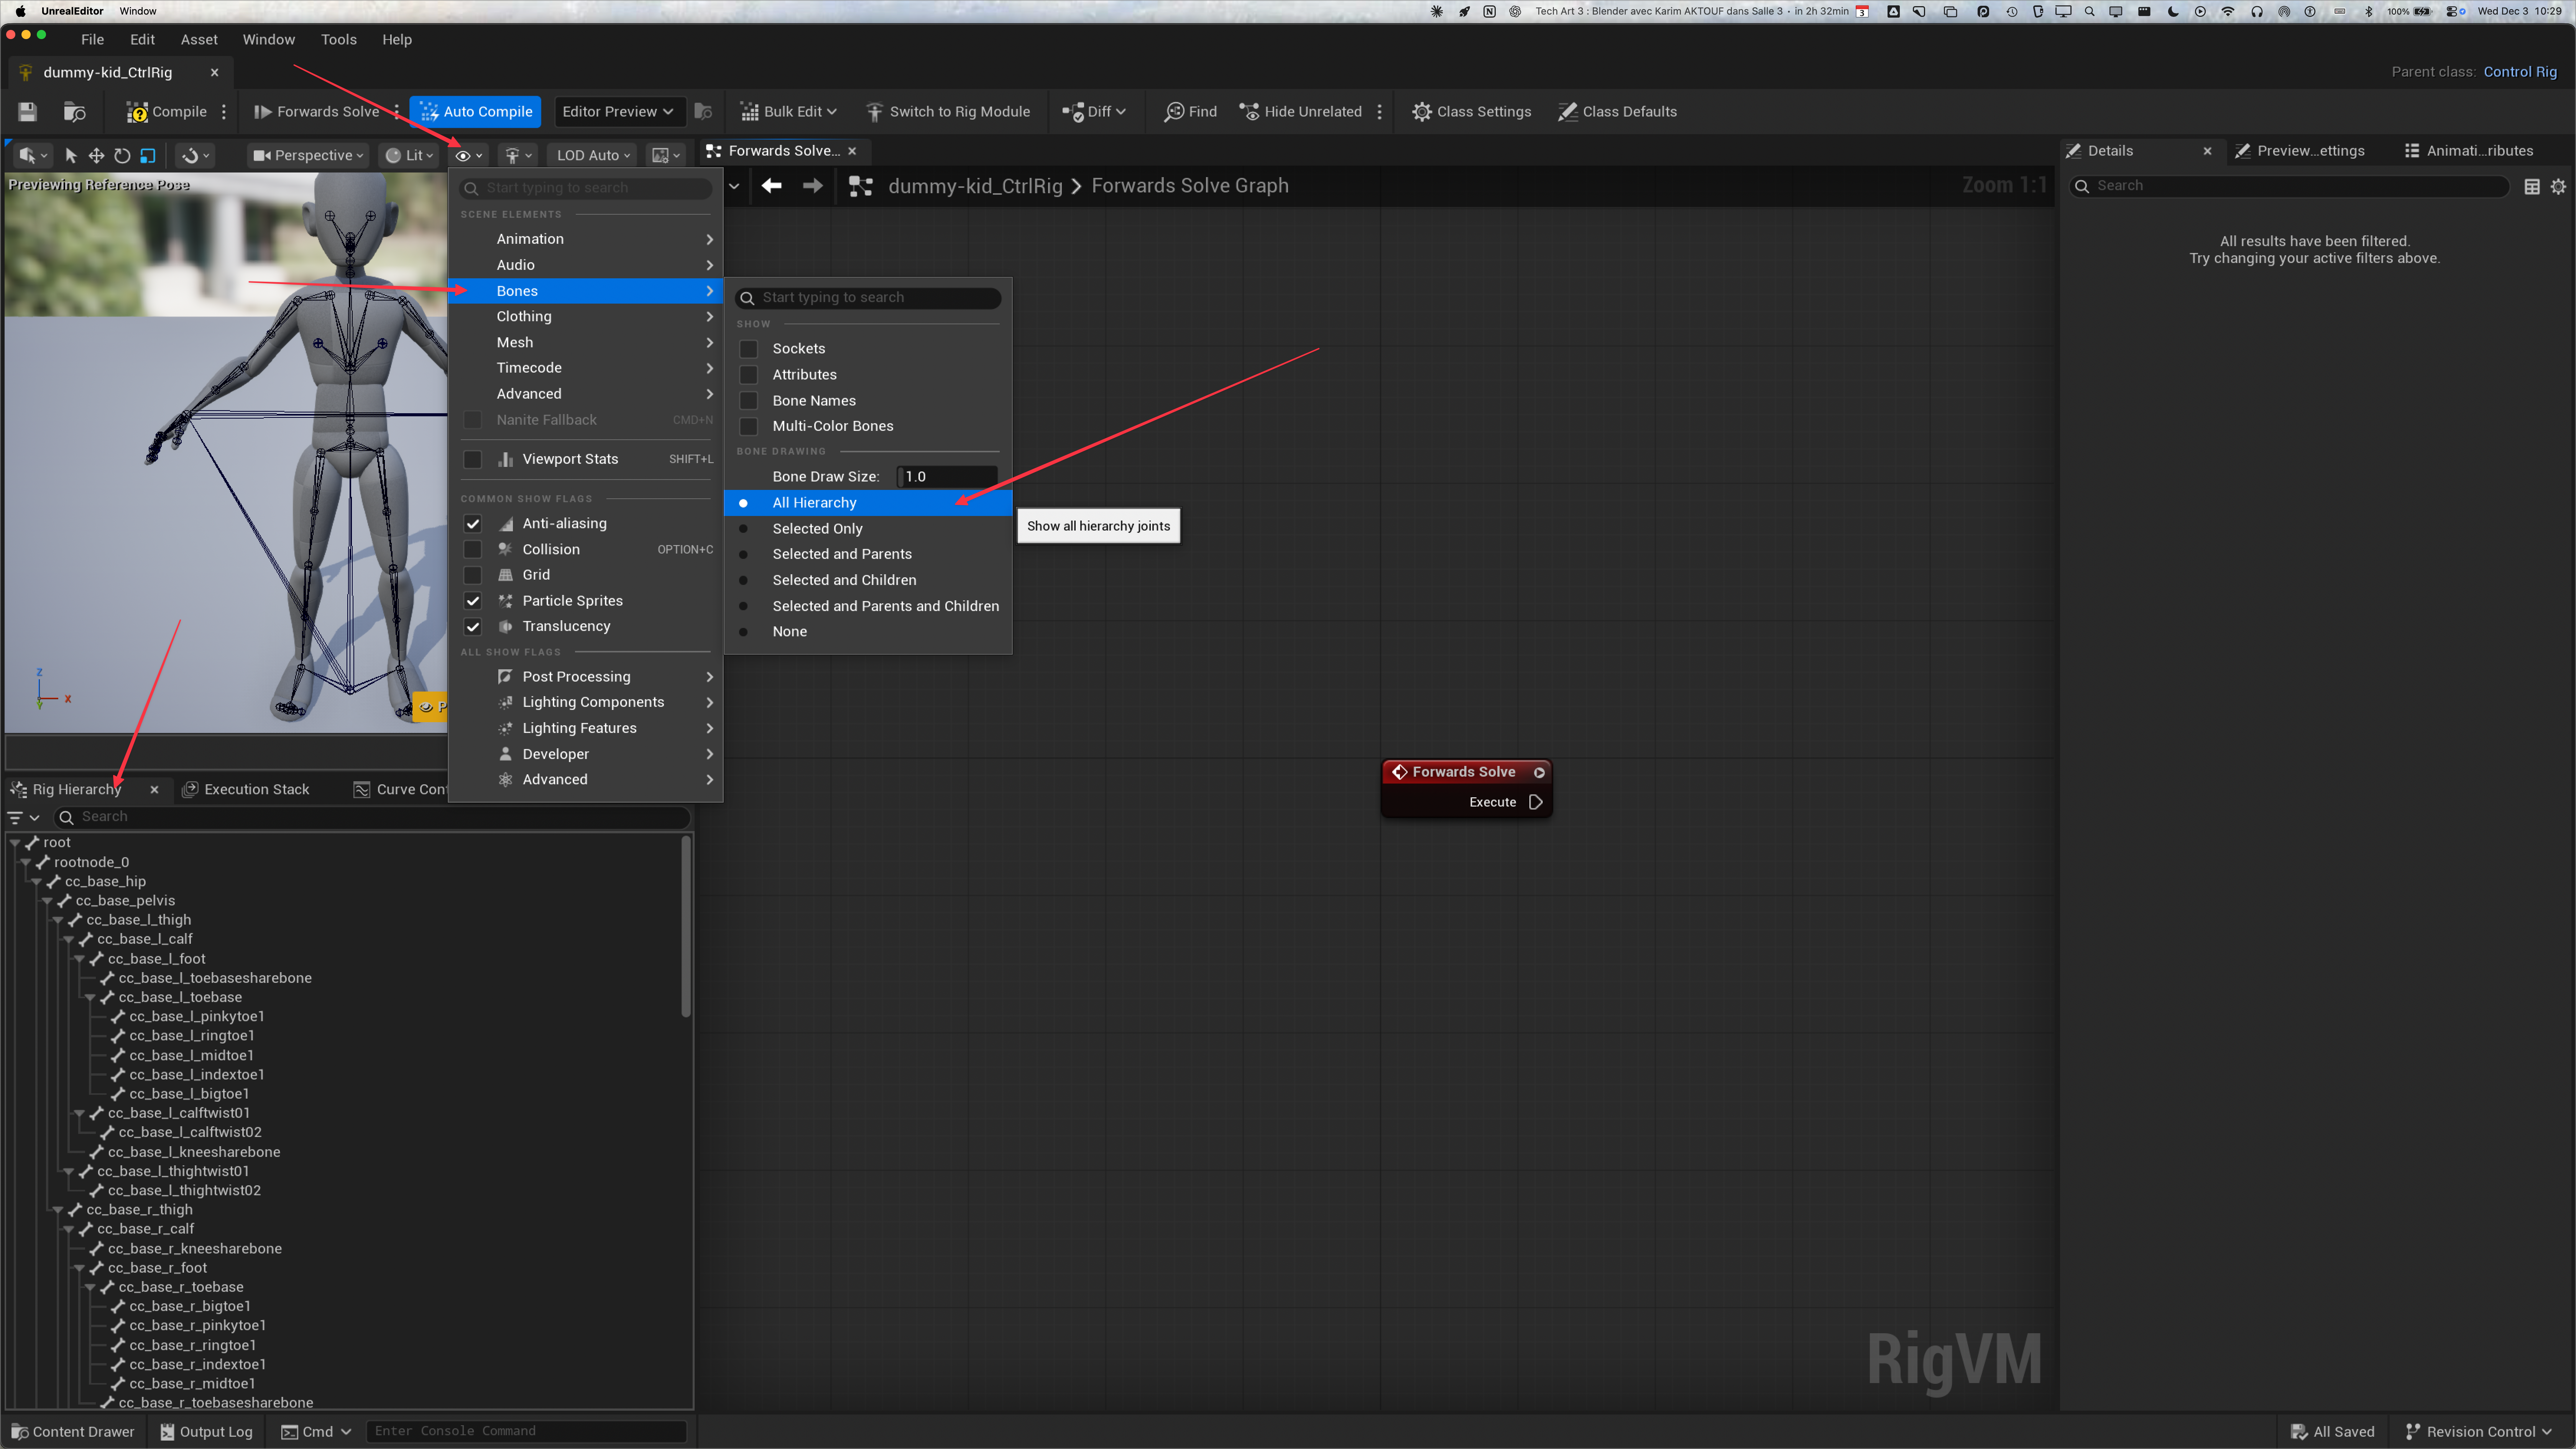Click the Content Drawer icon in the status bar
This screenshot has height=1449, width=2576.
coord(19,1432)
